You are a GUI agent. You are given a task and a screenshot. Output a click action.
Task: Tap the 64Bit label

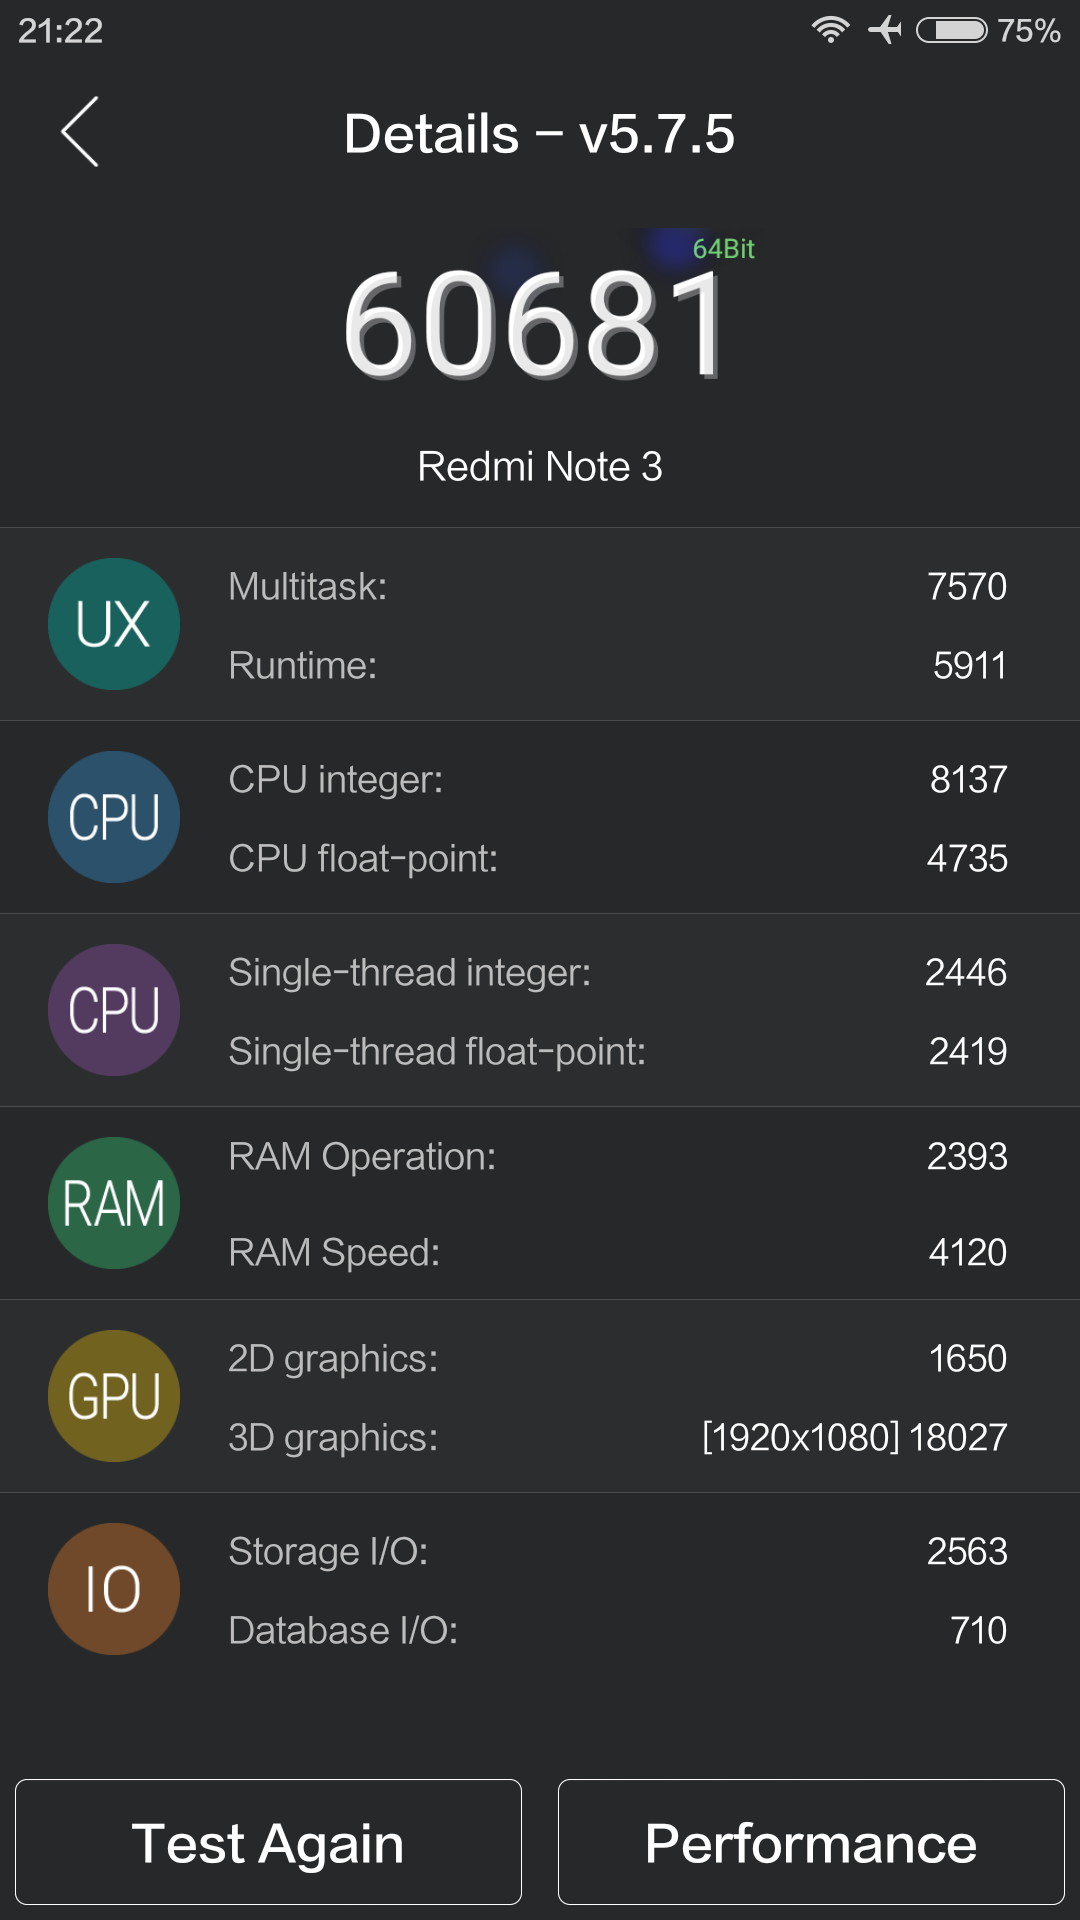(724, 249)
